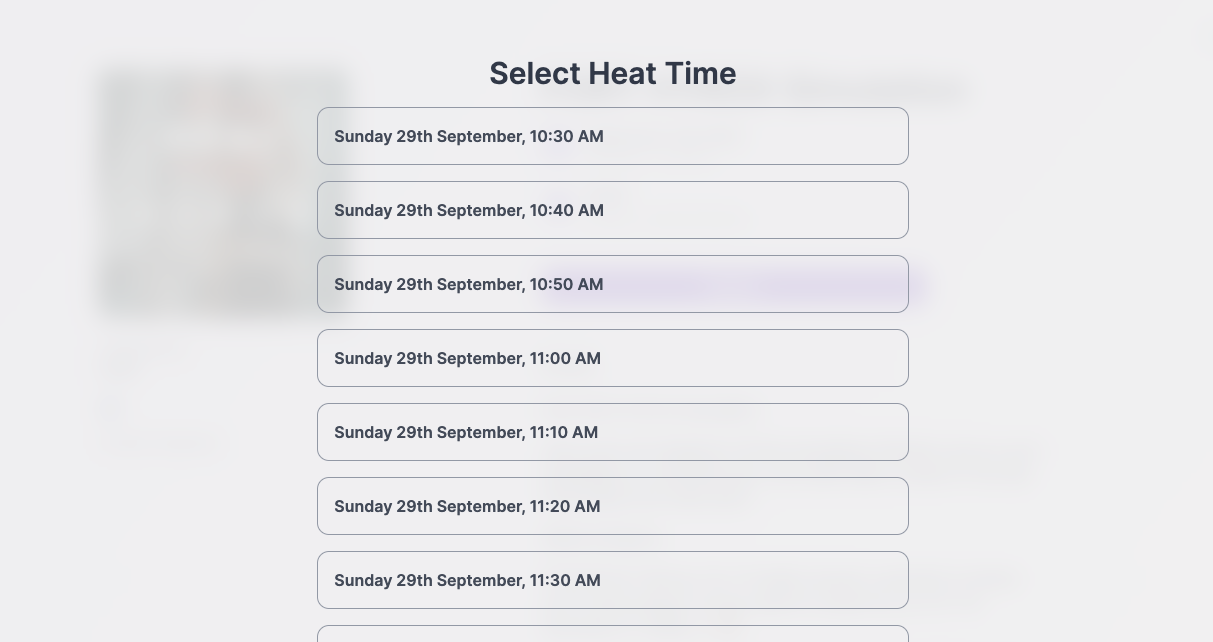Click the partially visible option below 11:30 AM
This screenshot has width=1213, height=642.
[x=612, y=634]
